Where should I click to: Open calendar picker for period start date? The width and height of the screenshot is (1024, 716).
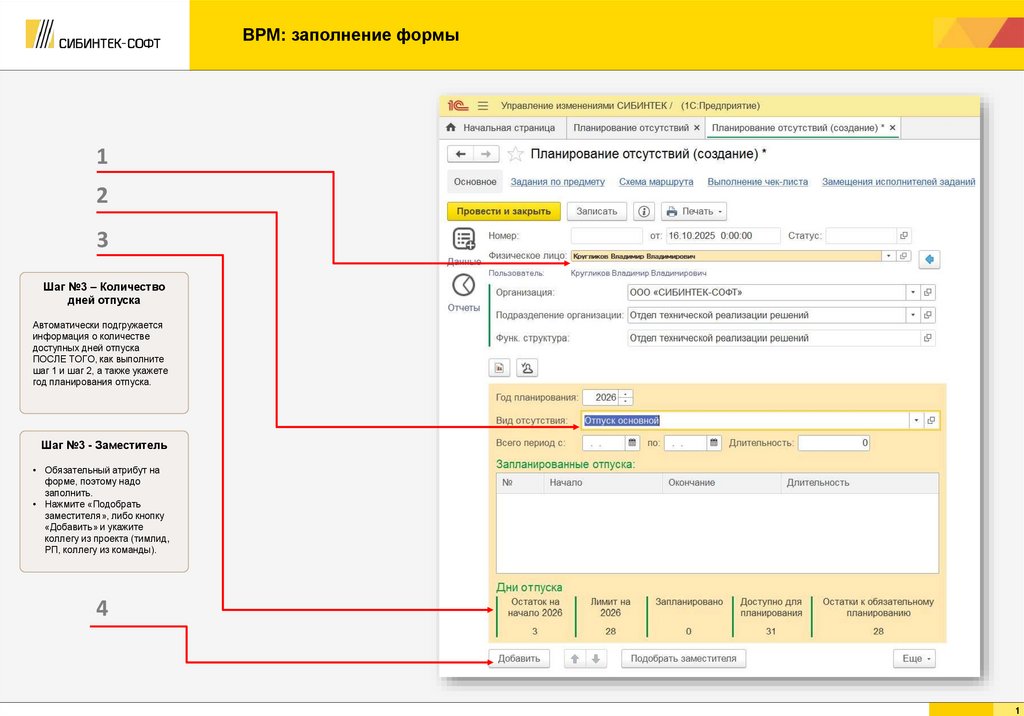pos(632,442)
